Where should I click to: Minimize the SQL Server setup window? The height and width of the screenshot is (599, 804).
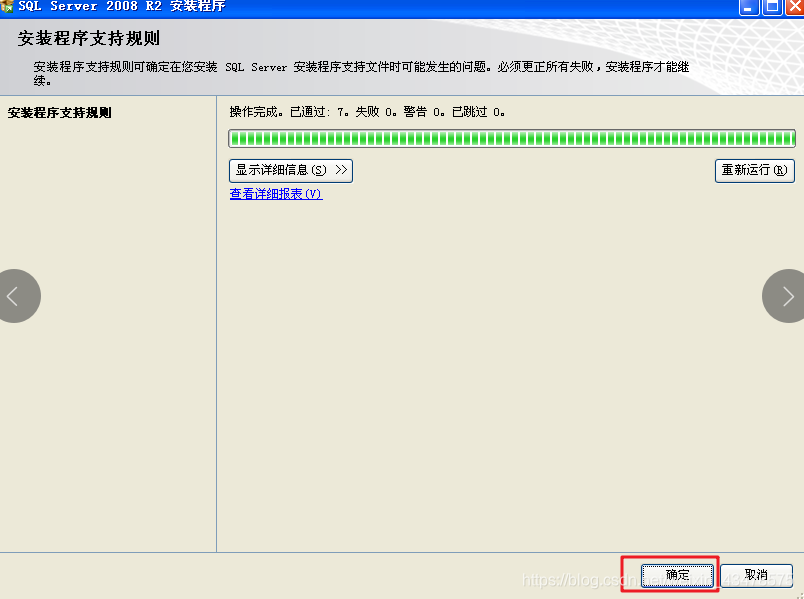pyautogui.click(x=749, y=7)
